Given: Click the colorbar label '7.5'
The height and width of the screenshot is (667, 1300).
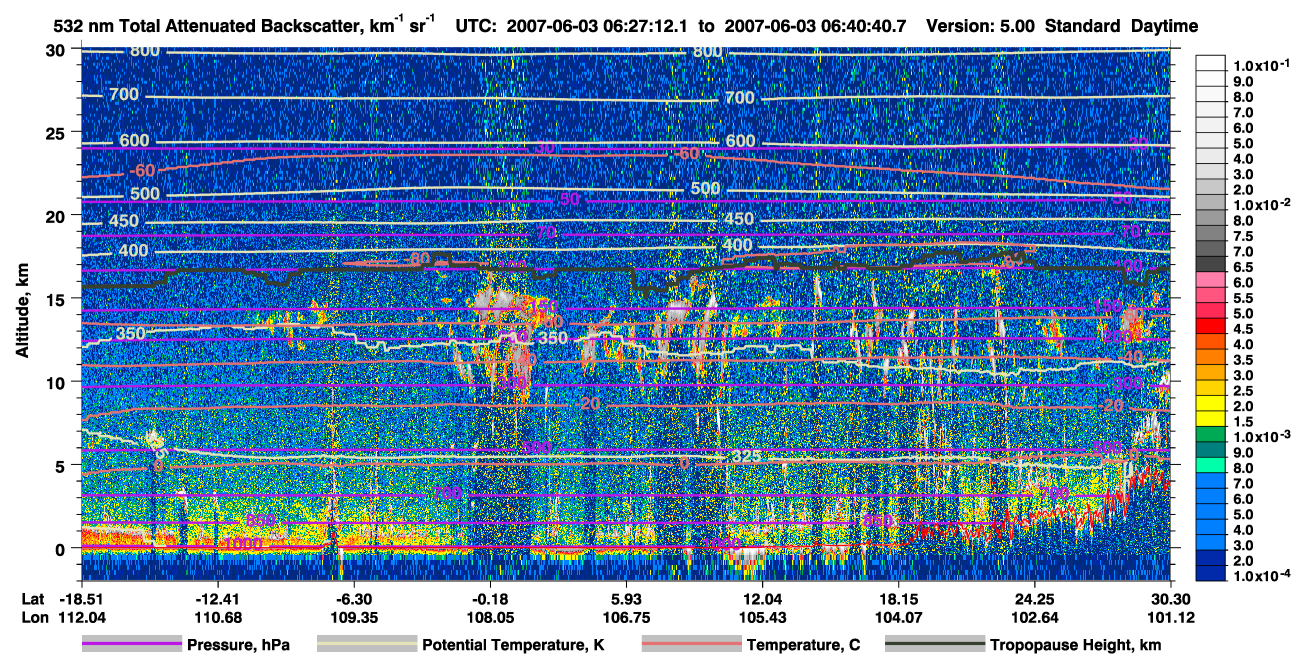Looking at the screenshot, I should pos(1243,237).
